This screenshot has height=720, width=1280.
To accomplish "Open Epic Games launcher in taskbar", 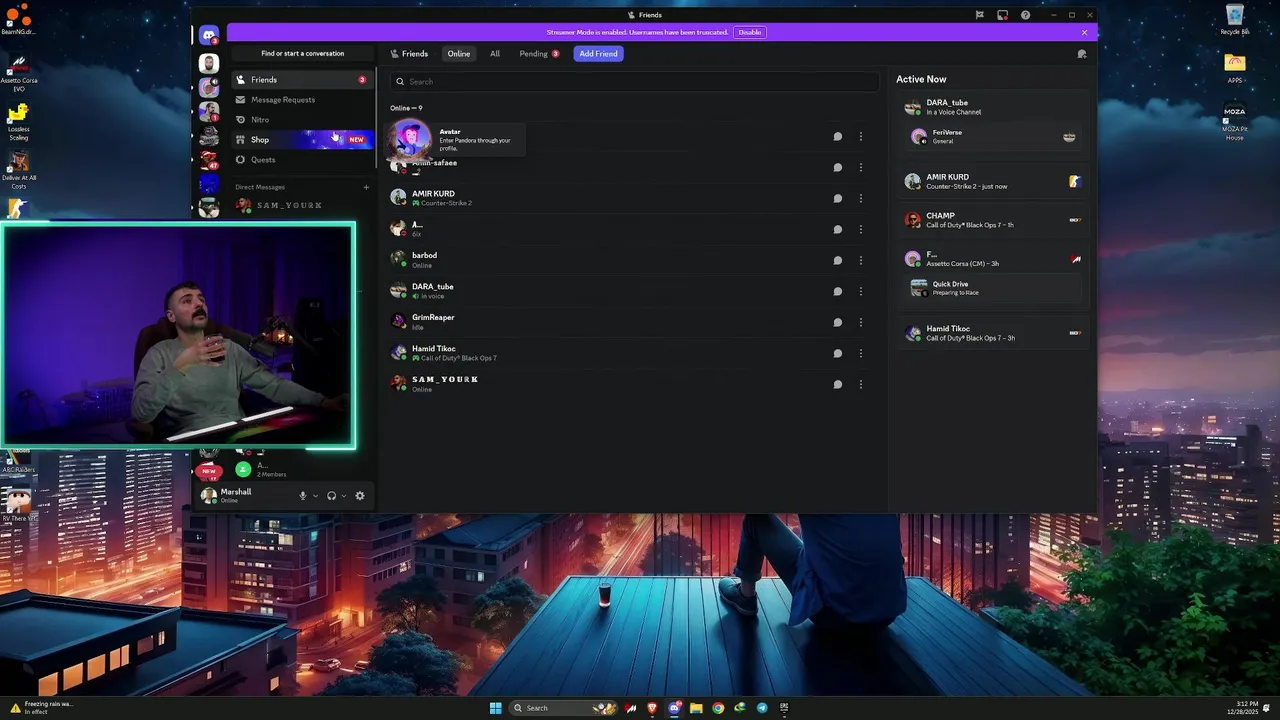I will pyautogui.click(x=784, y=708).
